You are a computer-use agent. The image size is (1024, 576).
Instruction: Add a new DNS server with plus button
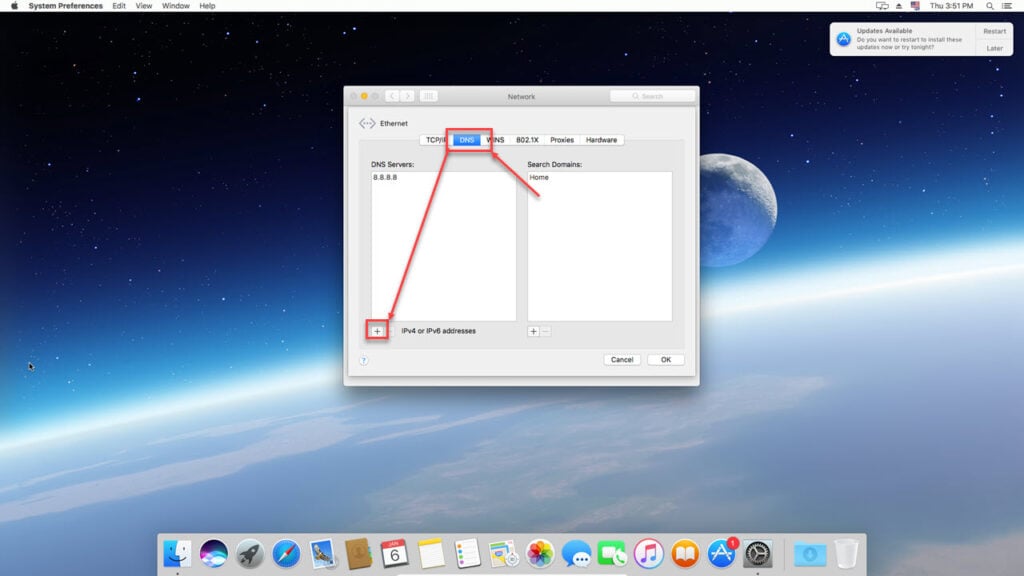[377, 331]
